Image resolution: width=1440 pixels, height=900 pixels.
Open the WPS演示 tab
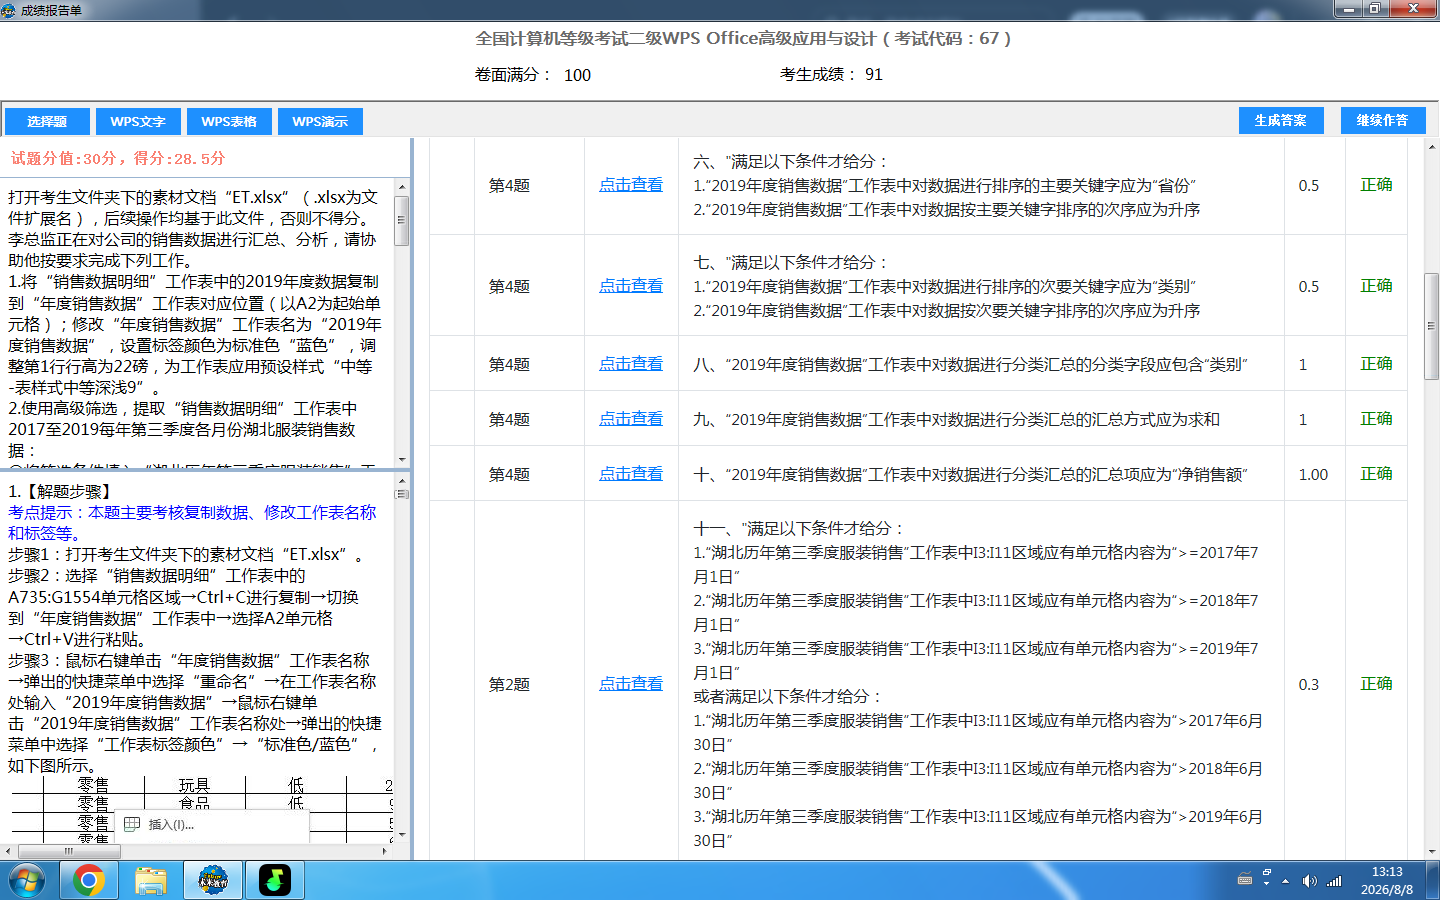pyautogui.click(x=320, y=121)
